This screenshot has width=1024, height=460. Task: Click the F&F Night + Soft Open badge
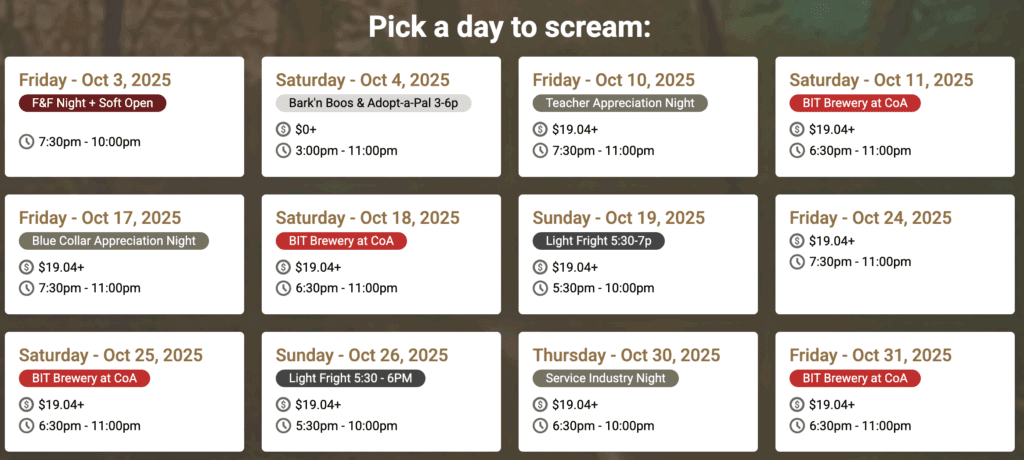coord(92,103)
